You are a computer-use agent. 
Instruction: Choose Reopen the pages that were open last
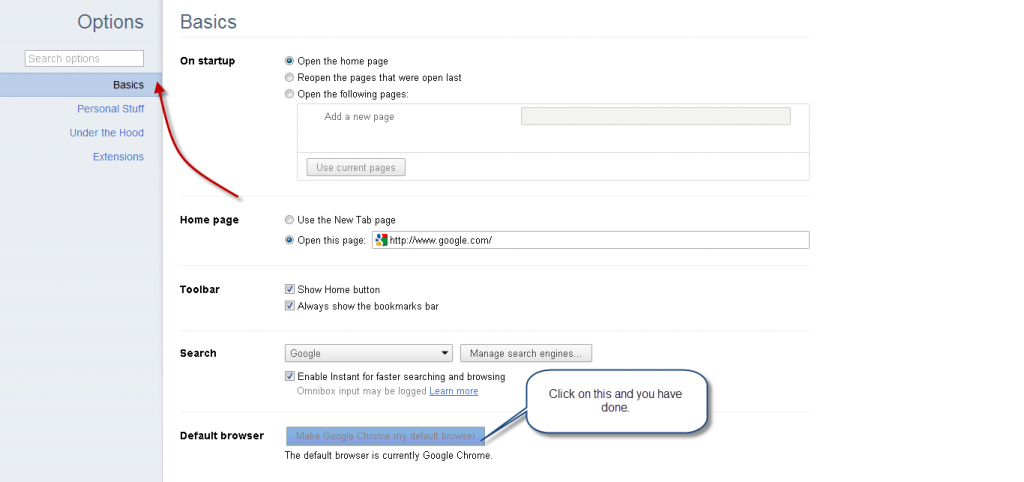[x=289, y=77]
